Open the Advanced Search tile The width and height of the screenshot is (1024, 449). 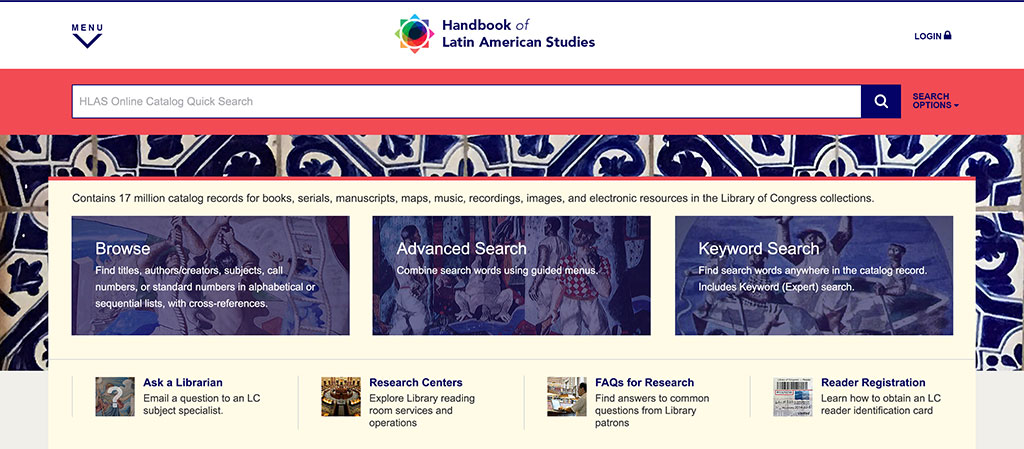tap(511, 275)
